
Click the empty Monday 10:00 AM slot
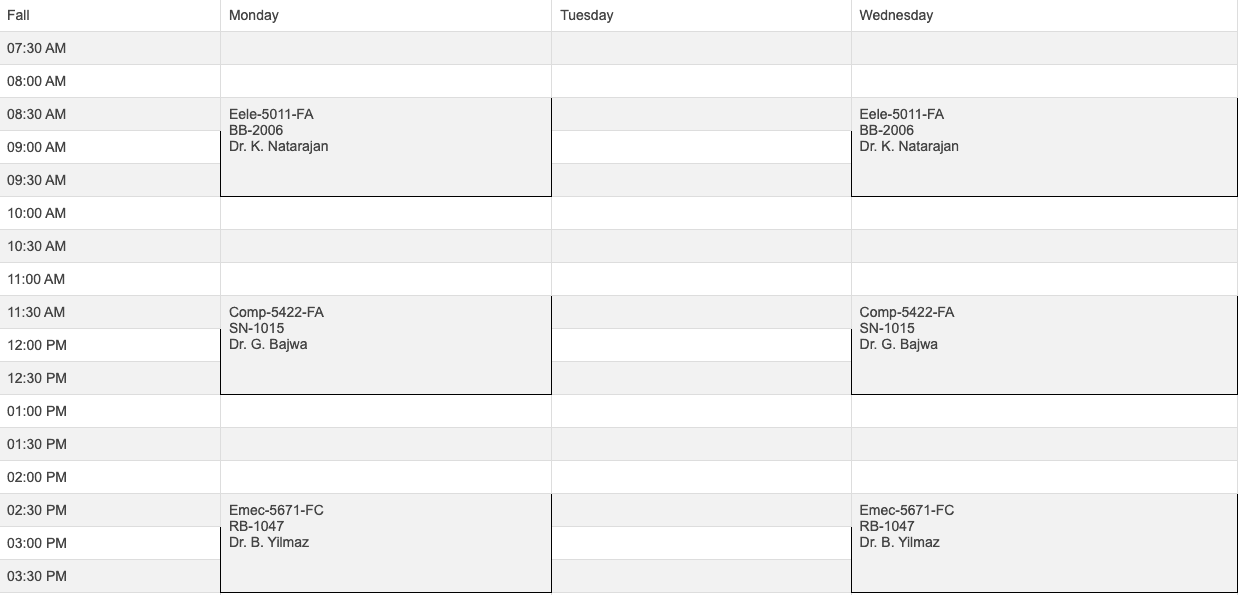click(x=386, y=213)
